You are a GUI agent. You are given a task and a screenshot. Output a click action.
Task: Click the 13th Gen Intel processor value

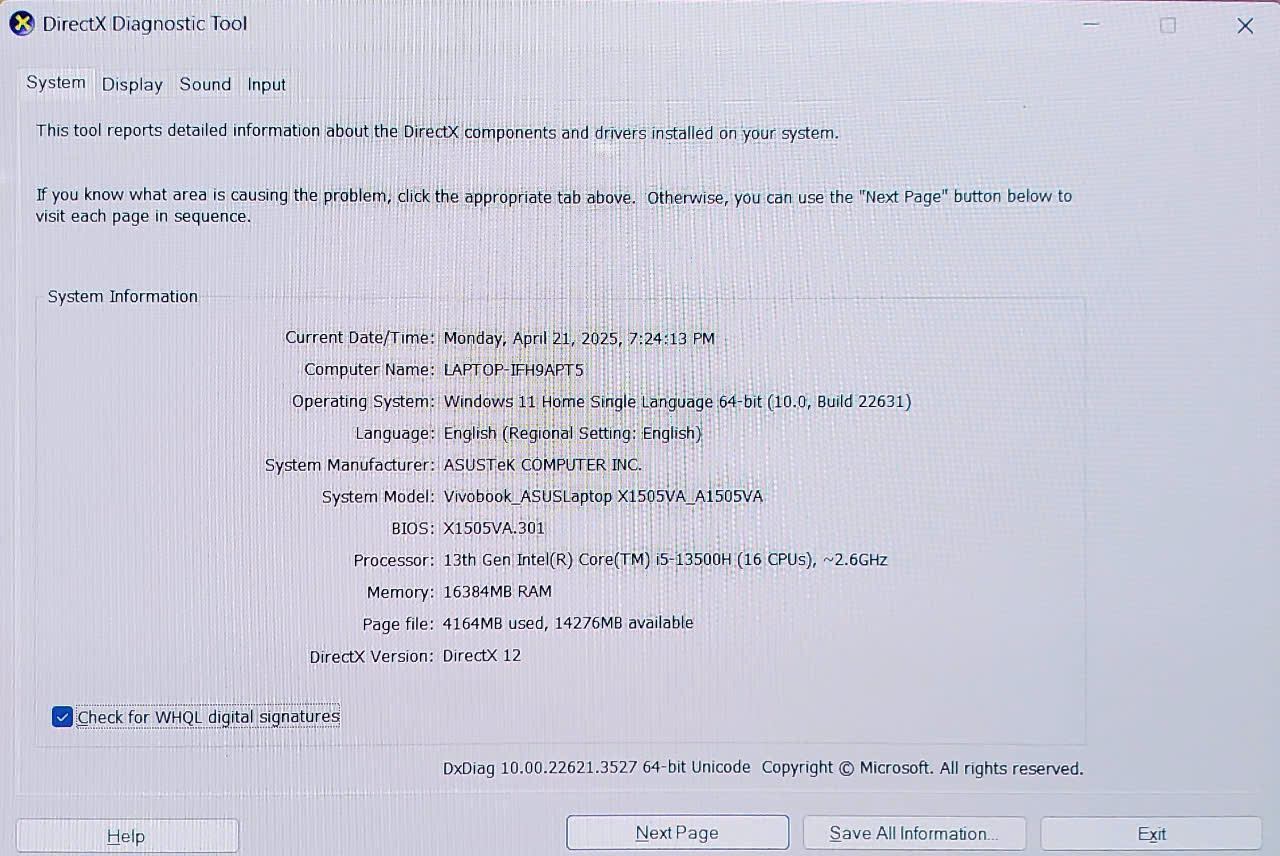[x=665, y=560]
